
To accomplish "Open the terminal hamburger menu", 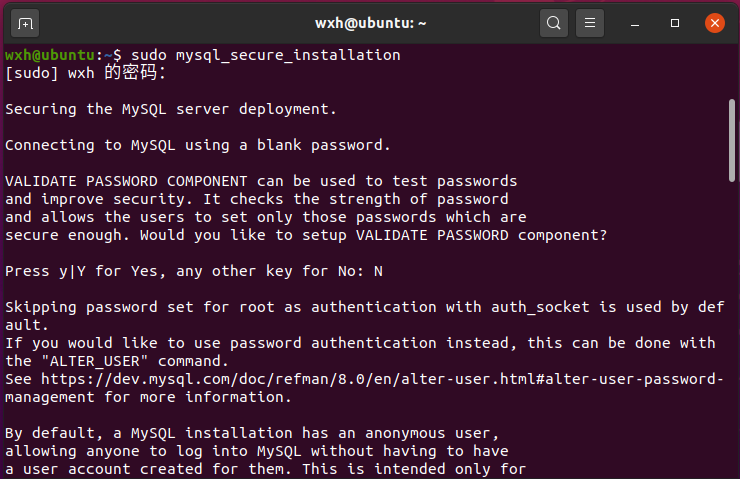I will [x=590, y=22].
